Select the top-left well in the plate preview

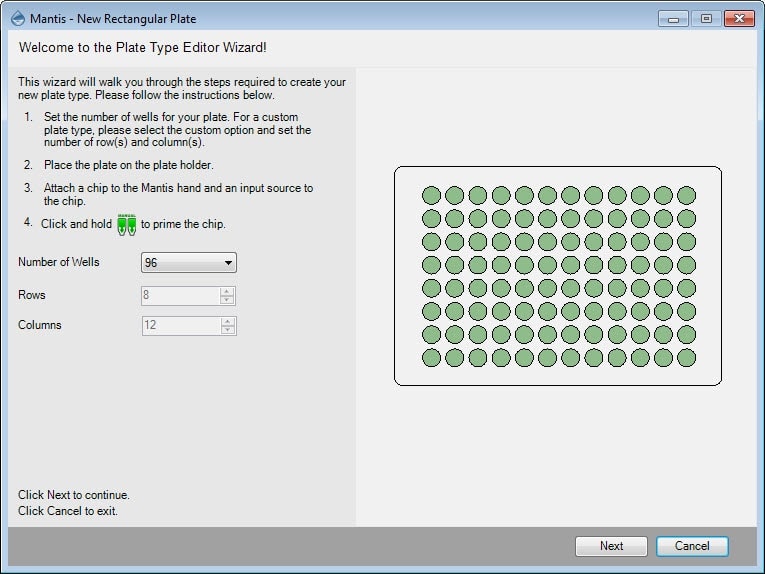coord(431,195)
